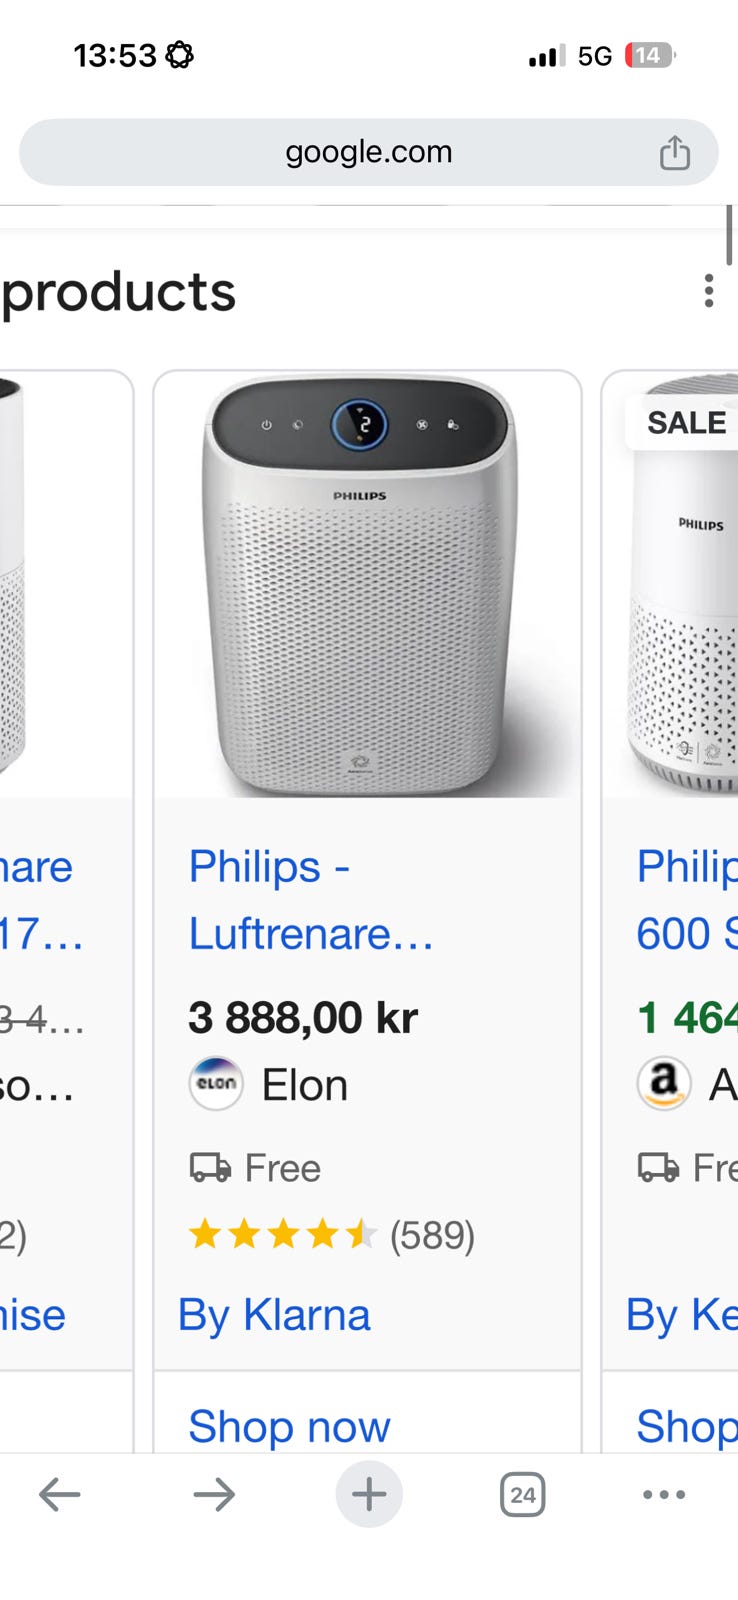This screenshot has width=738, height=1600.
Task: View the Philips air purifier product image
Action: [367, 585]
